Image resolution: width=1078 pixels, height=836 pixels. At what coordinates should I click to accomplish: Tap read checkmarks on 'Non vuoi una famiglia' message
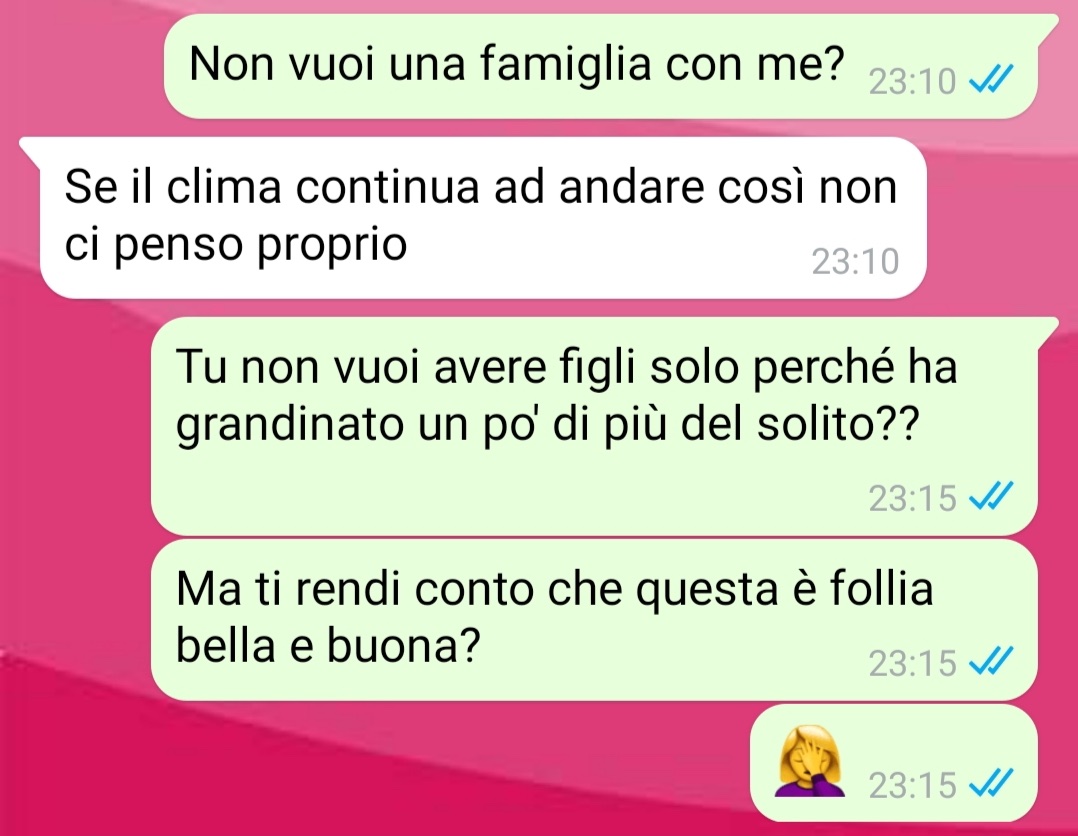[x=991, y=80]
